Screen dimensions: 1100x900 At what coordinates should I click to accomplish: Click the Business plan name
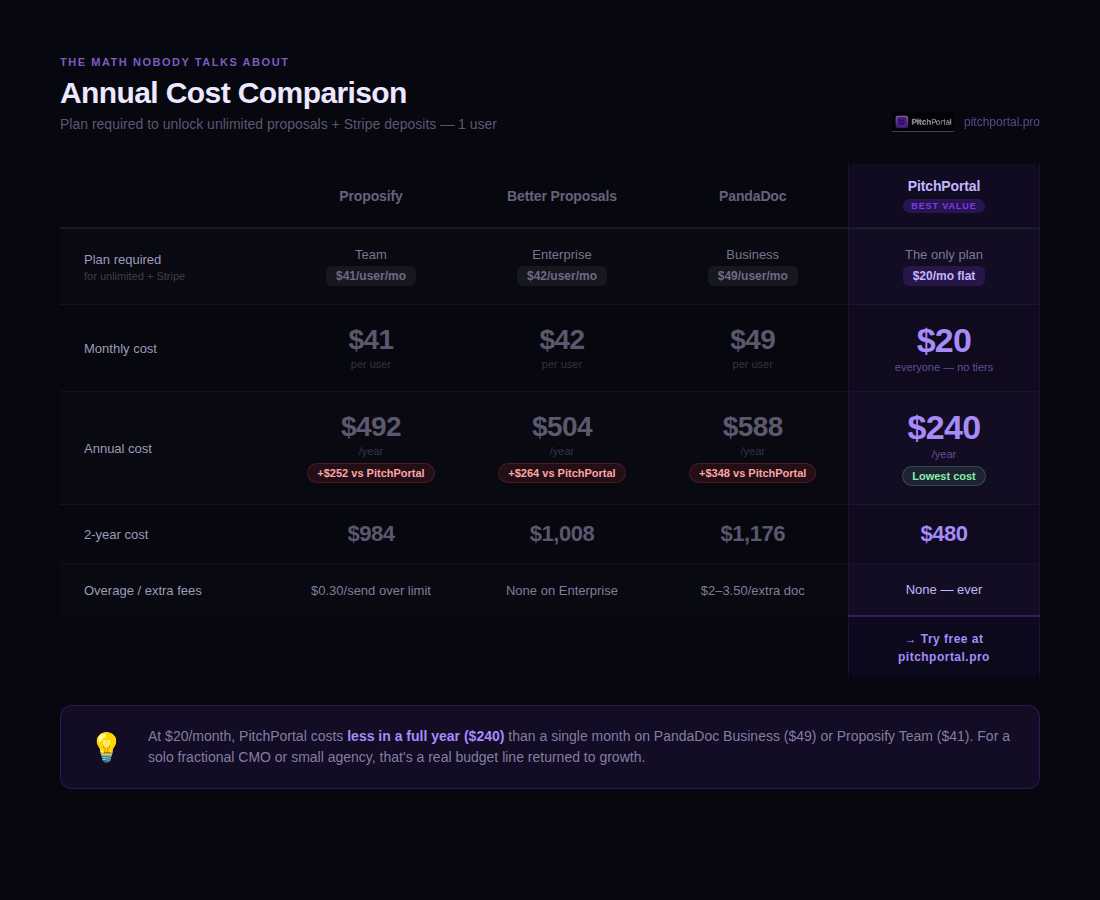pyautogui.click(x=752, y=255)
